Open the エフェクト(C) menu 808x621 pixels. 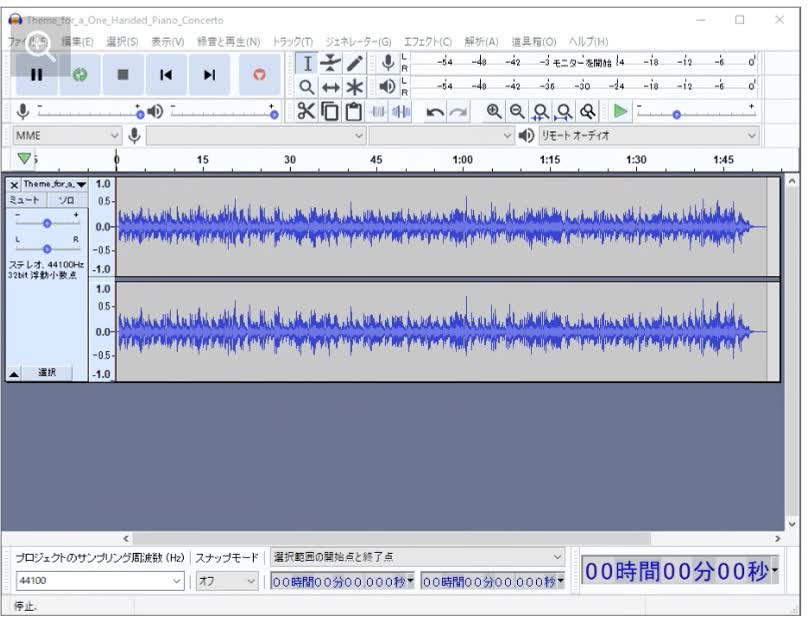[427, 42]
